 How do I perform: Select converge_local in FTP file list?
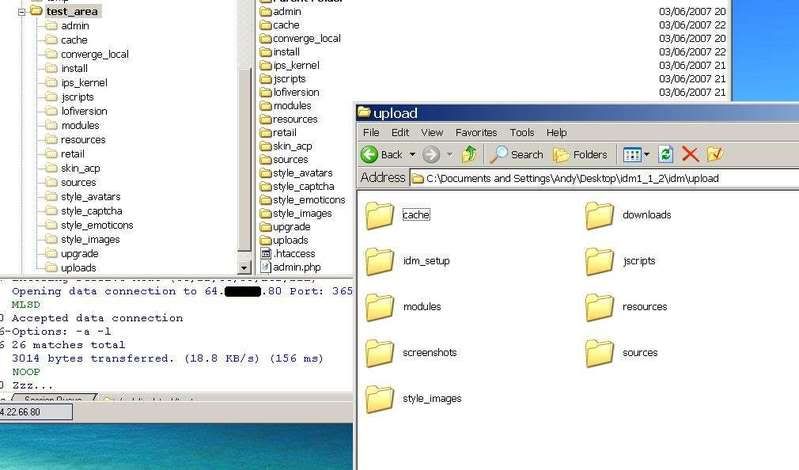[x=300, y=38]
